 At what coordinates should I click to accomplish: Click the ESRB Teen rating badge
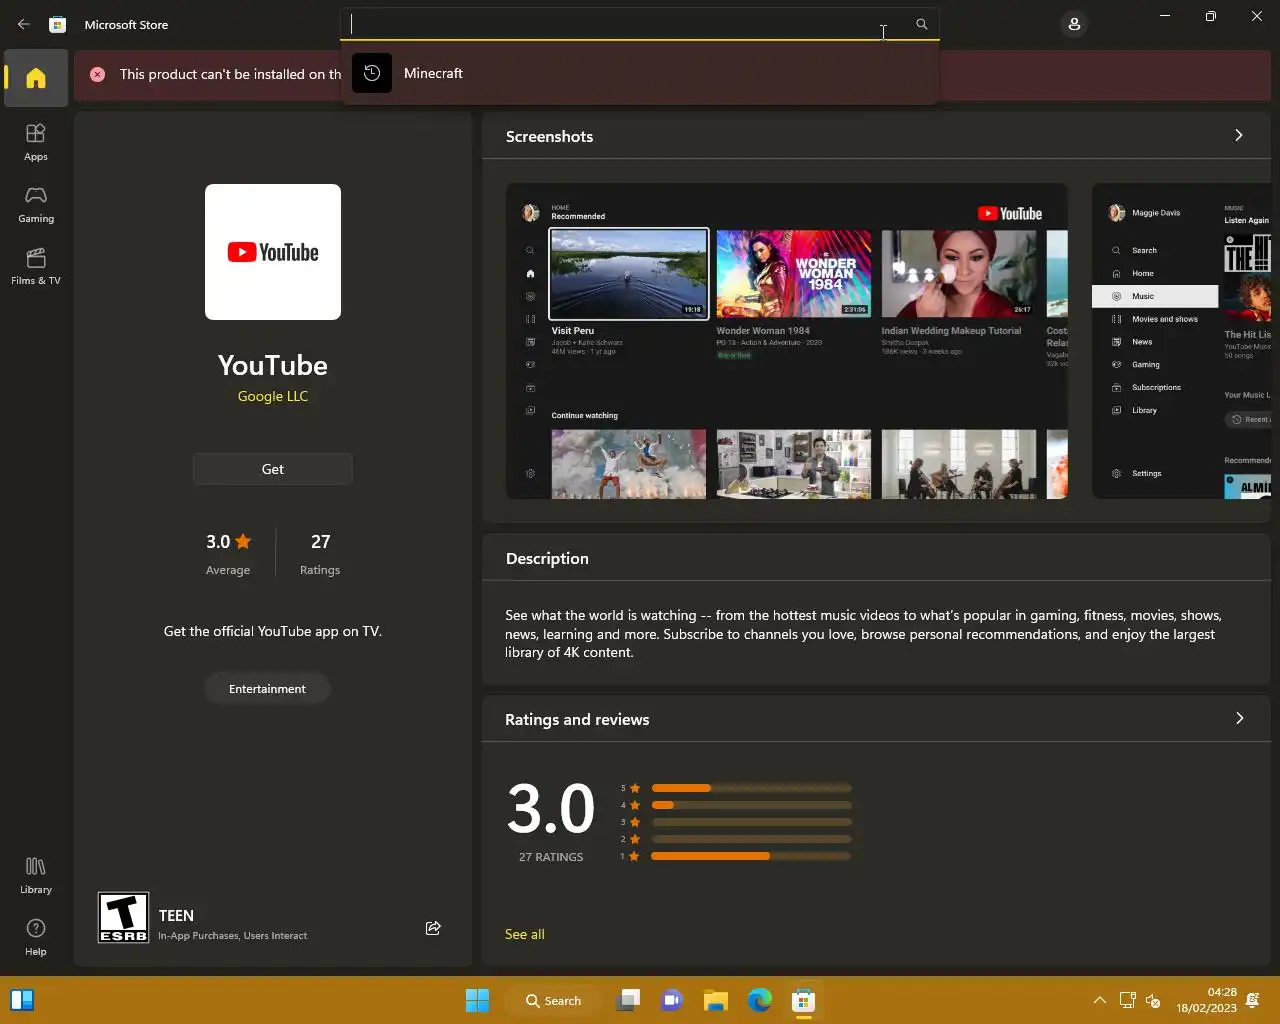(123, 917)
